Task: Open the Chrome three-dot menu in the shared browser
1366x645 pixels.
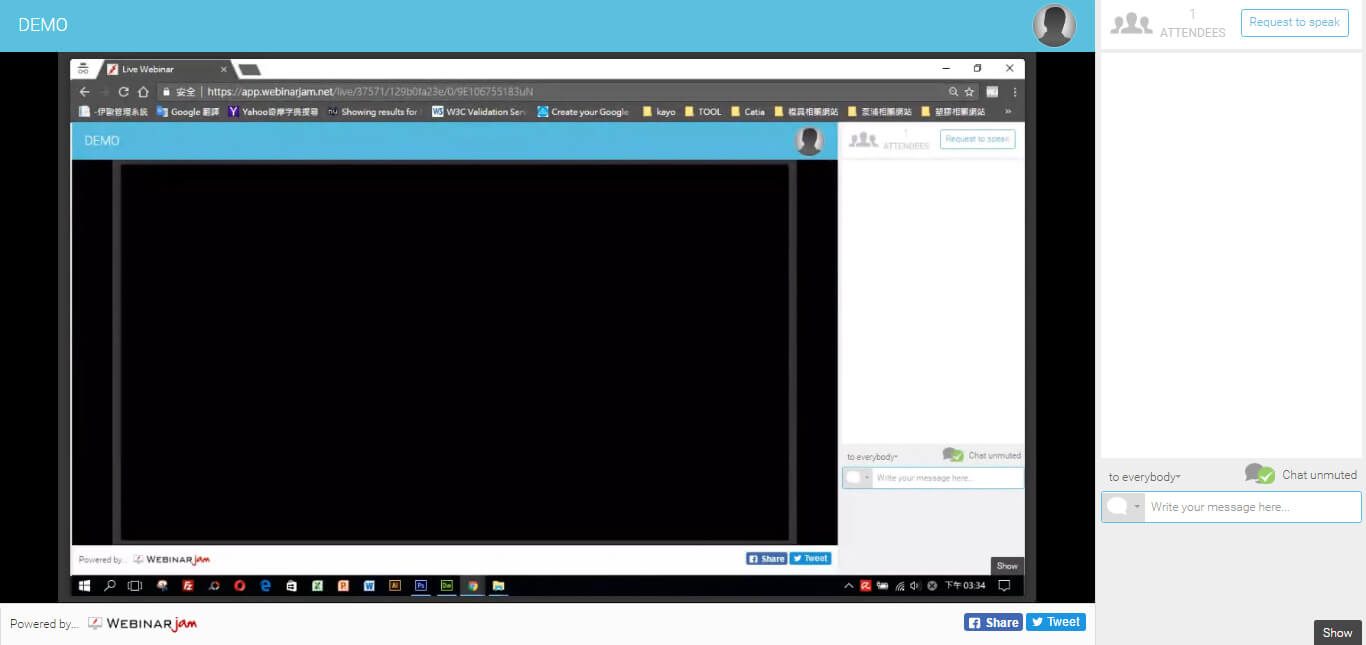Action: click(x=1015, y=92)
